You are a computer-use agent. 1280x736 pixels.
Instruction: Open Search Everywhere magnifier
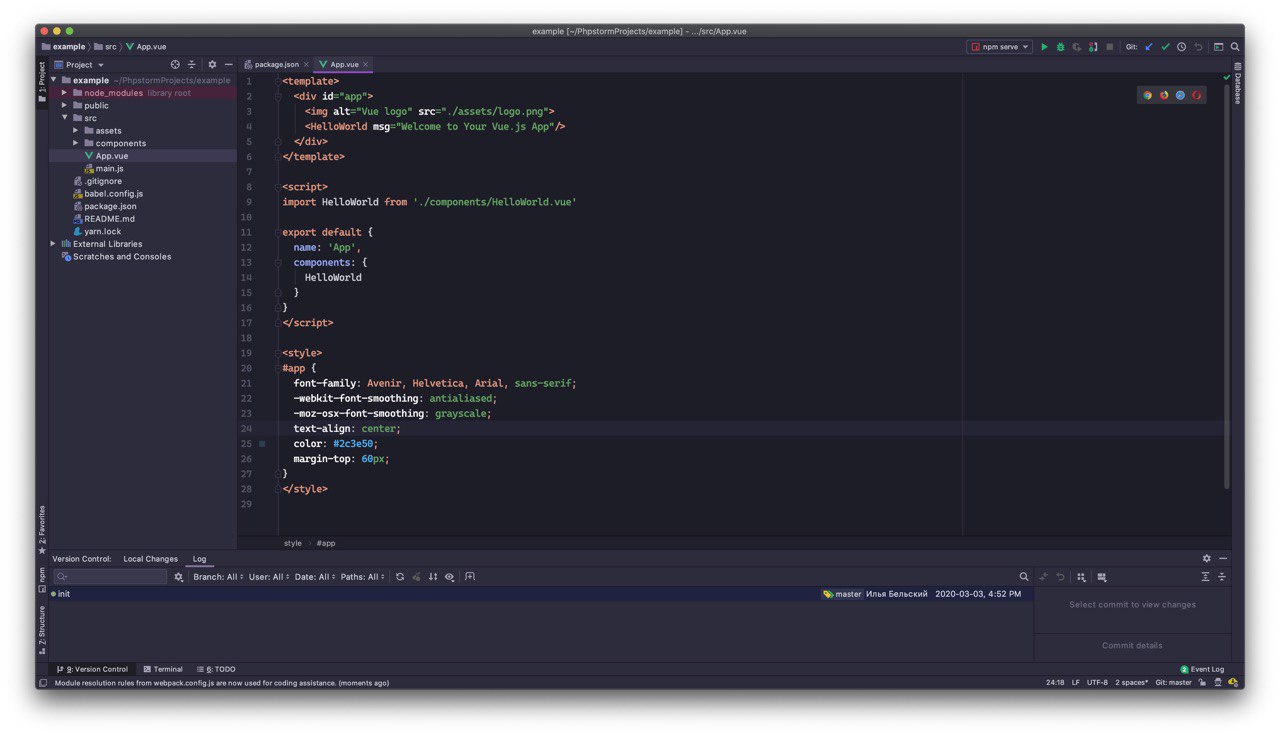tap(1236, 47)
